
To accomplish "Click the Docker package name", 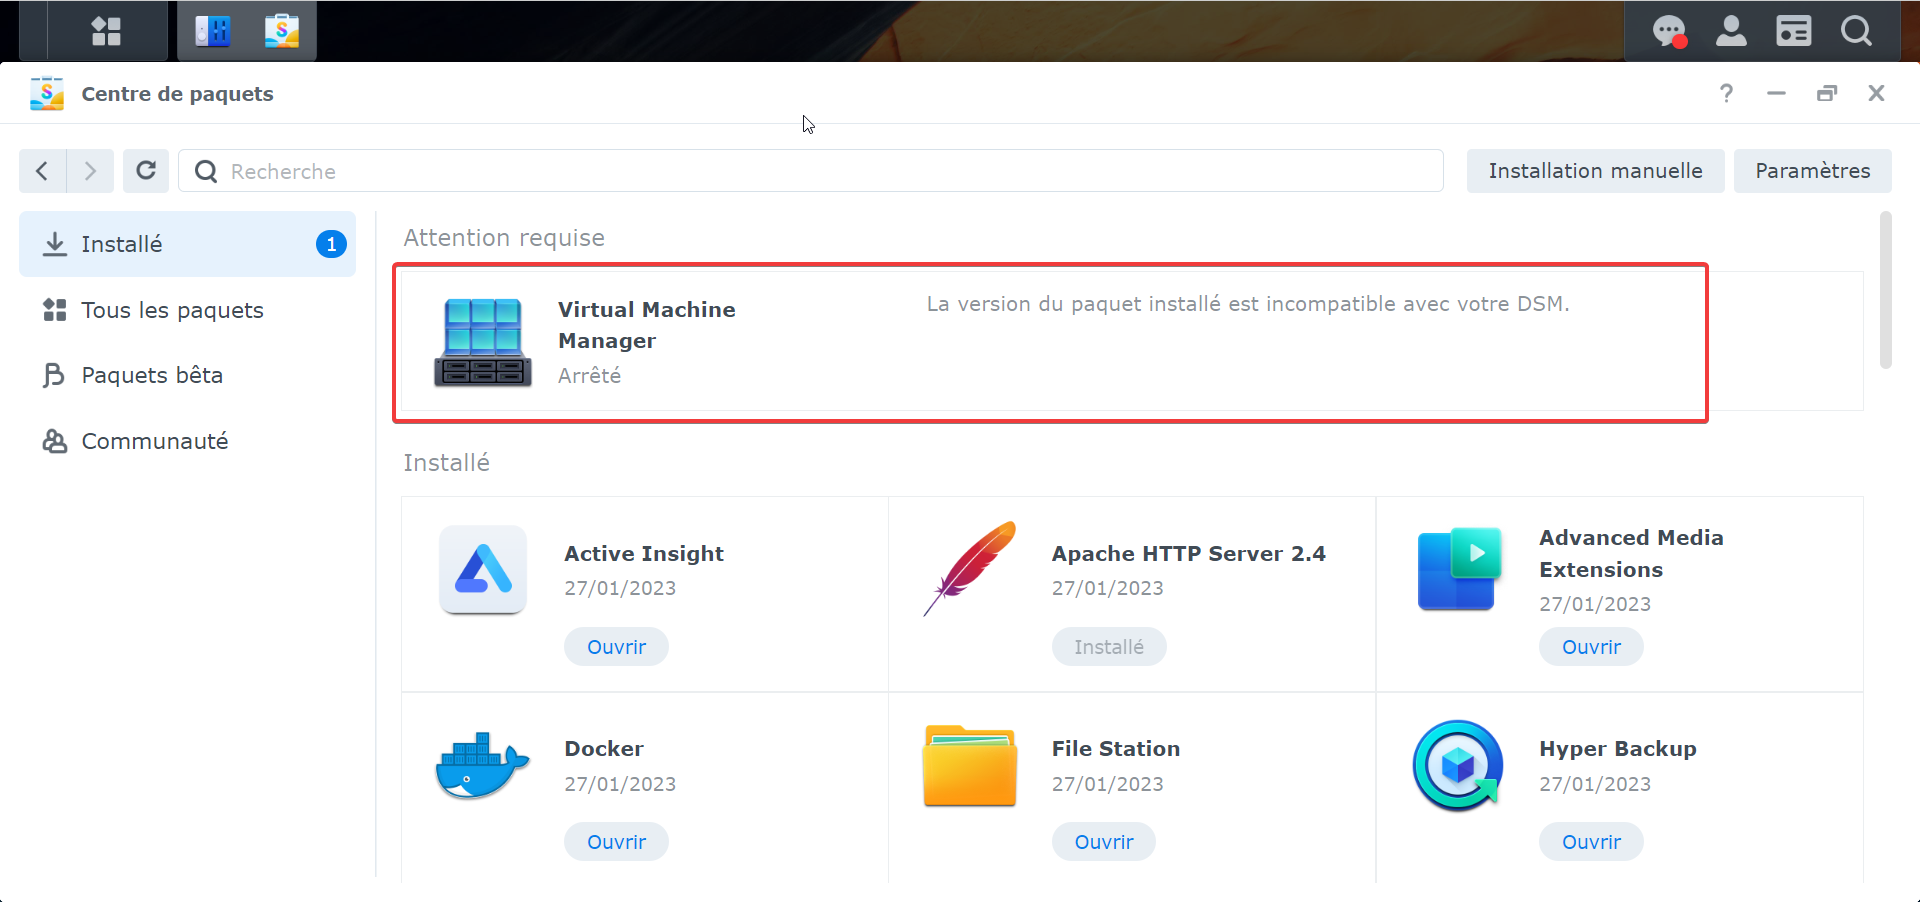I will 604,749.
